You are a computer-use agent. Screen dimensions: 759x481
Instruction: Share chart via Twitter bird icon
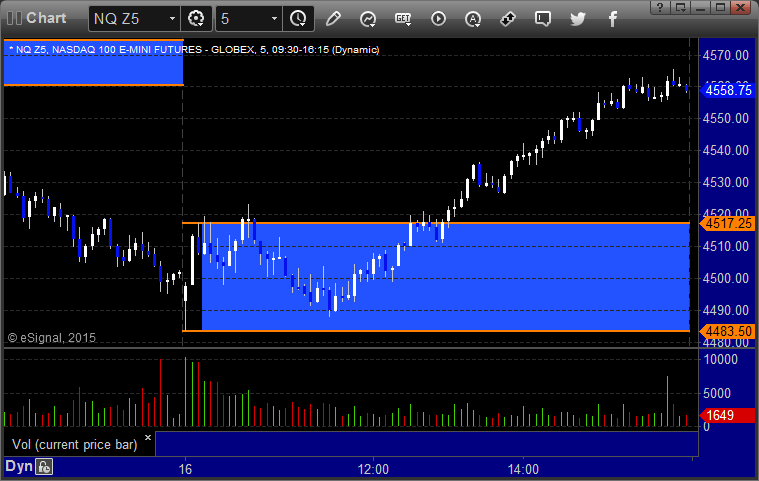coord(577,19)
